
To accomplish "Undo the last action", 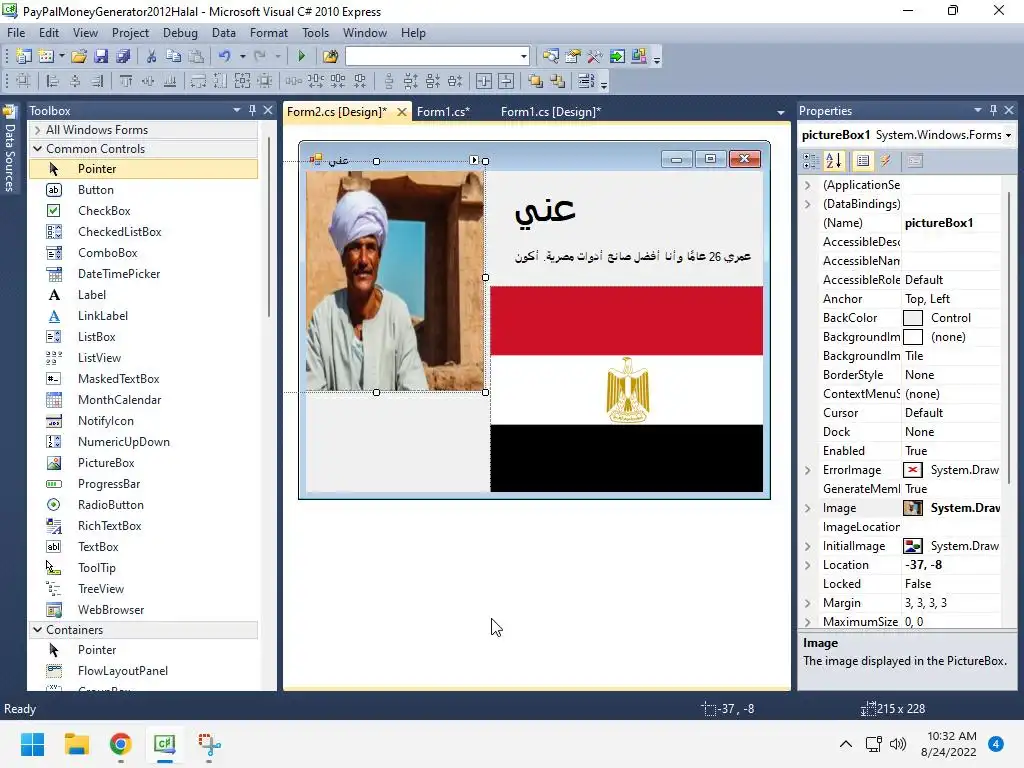I will pyautogui.click(x=225, y=56).
